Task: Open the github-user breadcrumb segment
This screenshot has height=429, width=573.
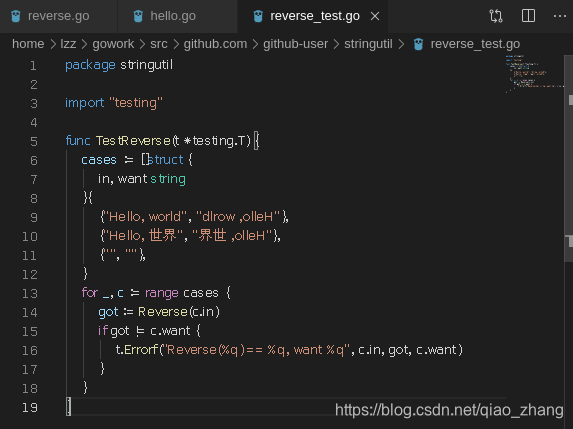Action: click(295, 44)
